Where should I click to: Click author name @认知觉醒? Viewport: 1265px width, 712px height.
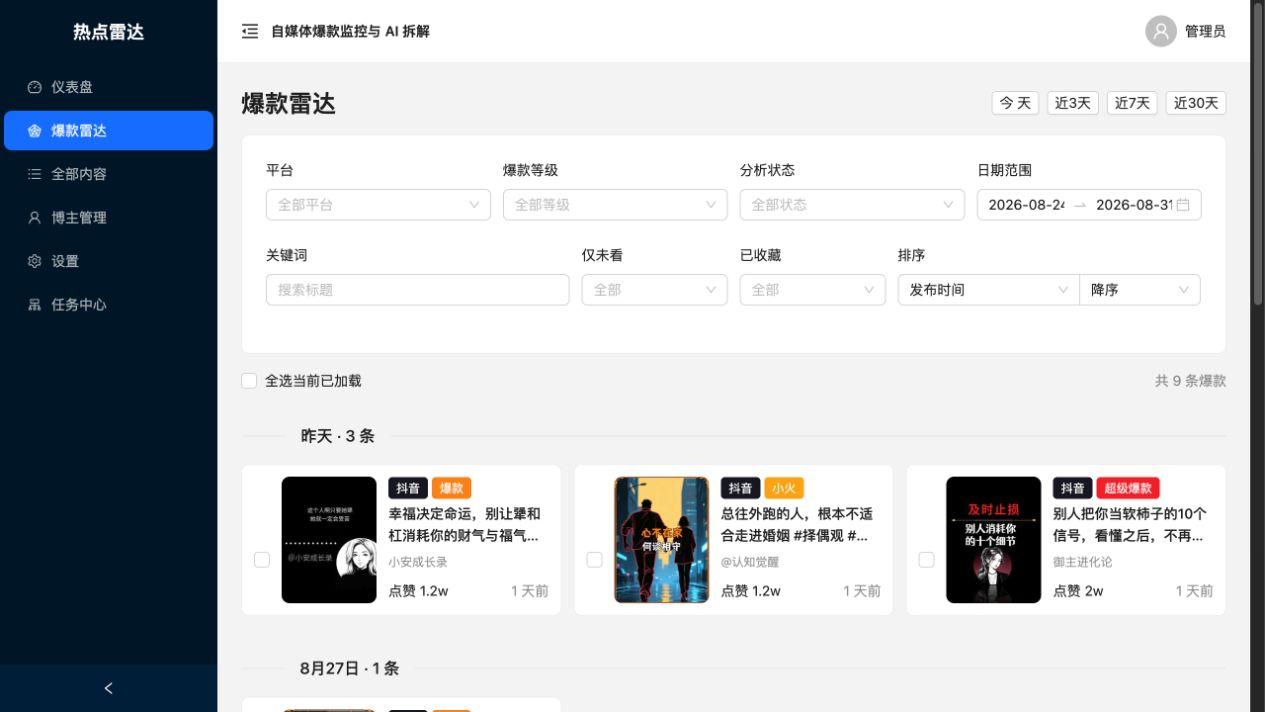[x=750, y=562]
